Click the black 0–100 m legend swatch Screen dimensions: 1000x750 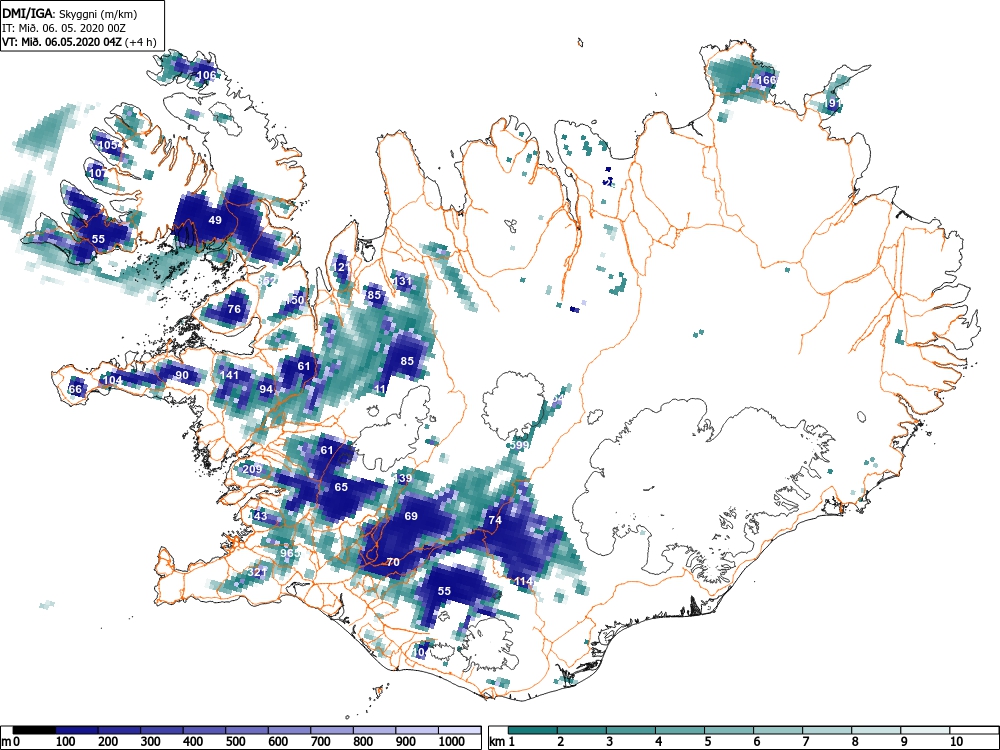coord(34,730)
